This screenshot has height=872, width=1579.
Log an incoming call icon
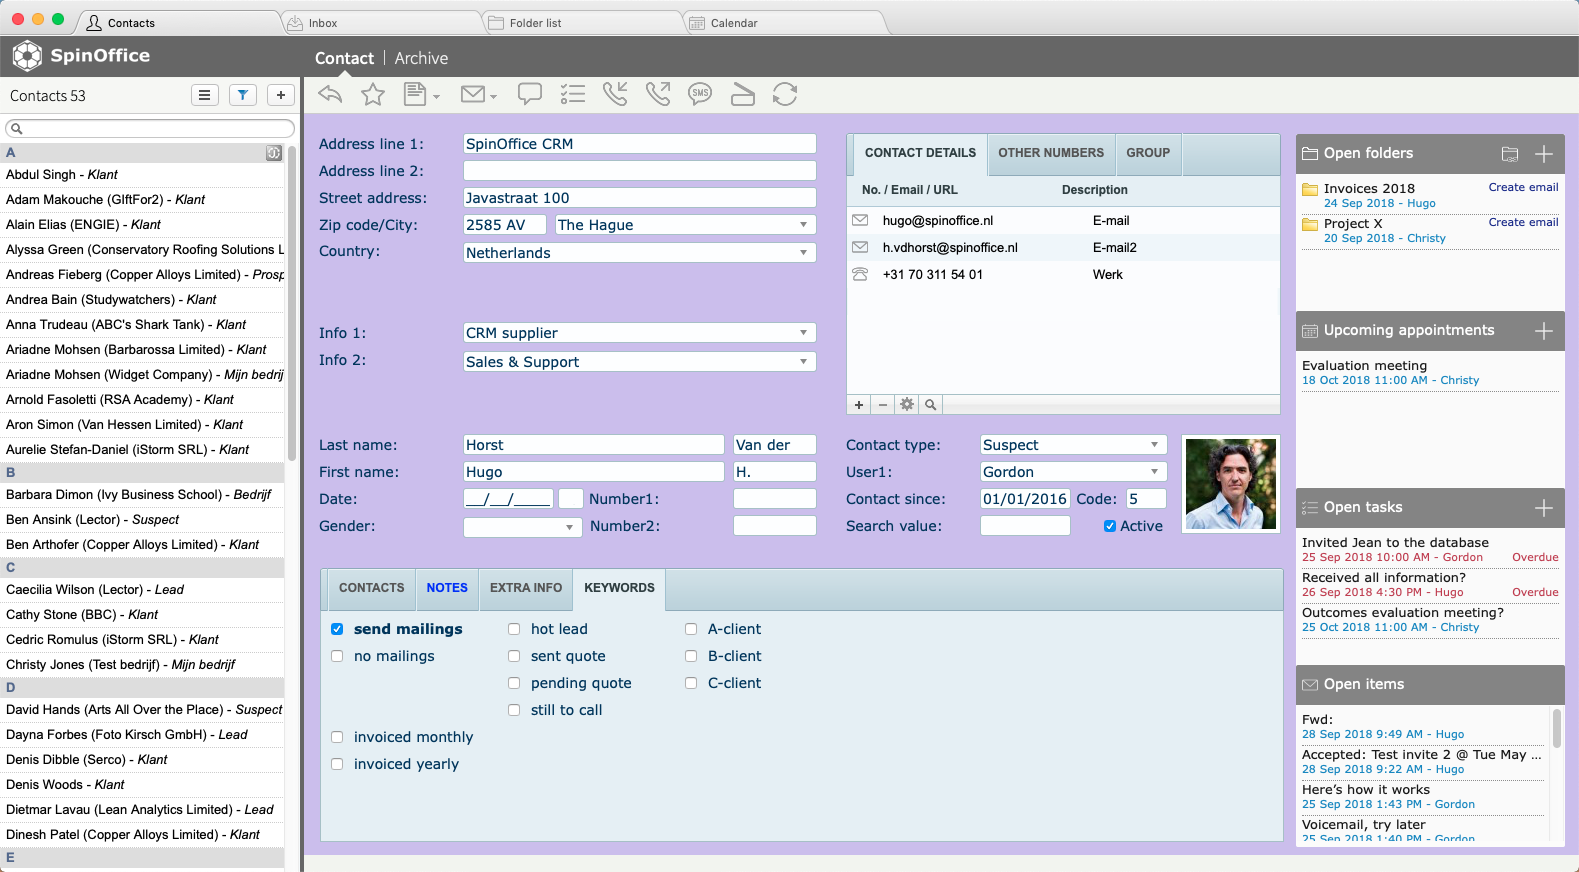tap(615, 94)
